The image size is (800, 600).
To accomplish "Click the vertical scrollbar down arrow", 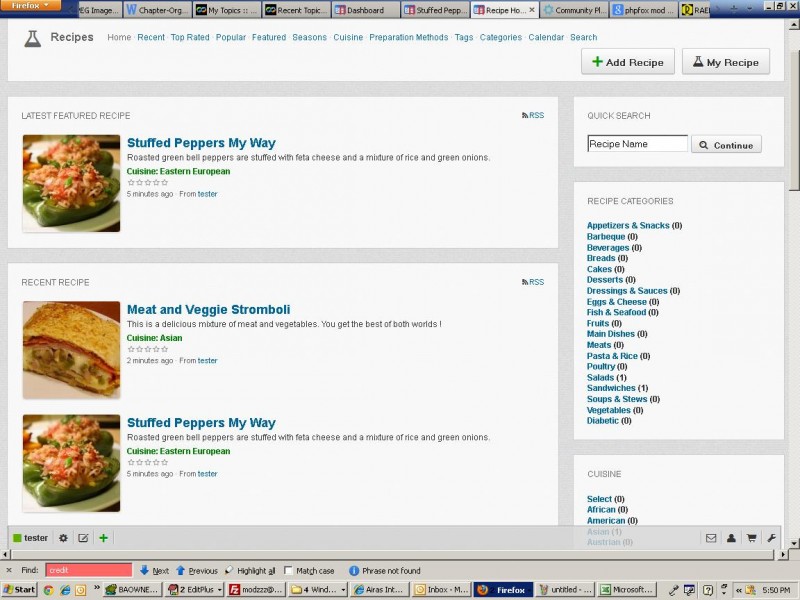I will click(x=794, y=543).
